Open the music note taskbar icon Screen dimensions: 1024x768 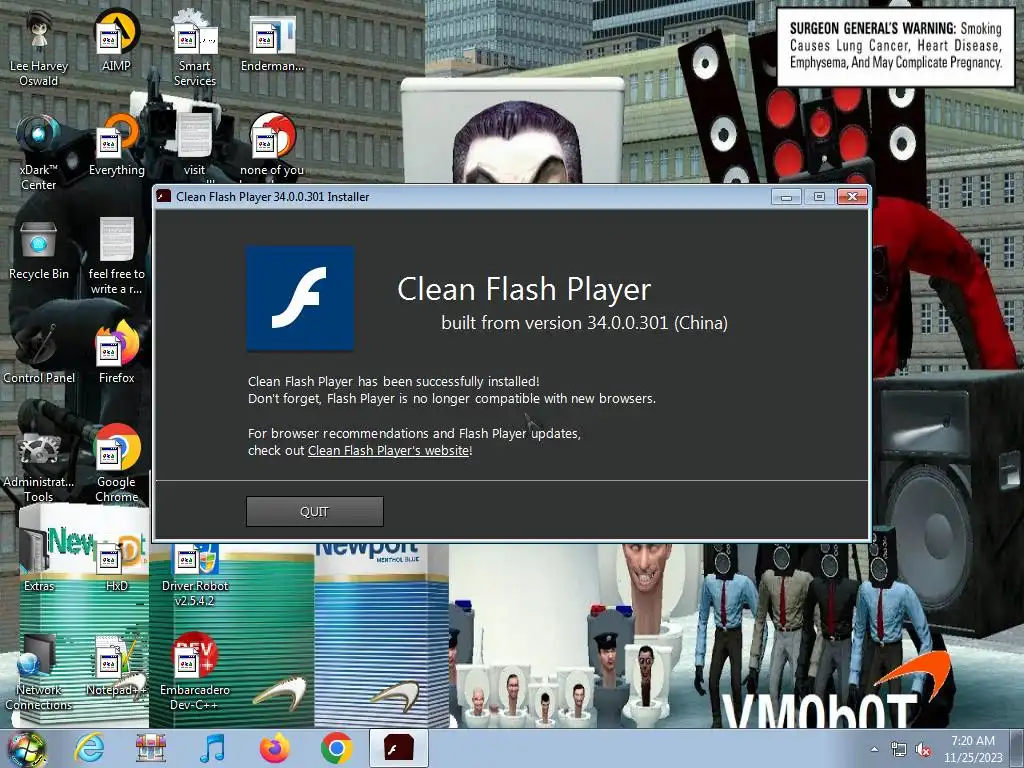point(212,748)
